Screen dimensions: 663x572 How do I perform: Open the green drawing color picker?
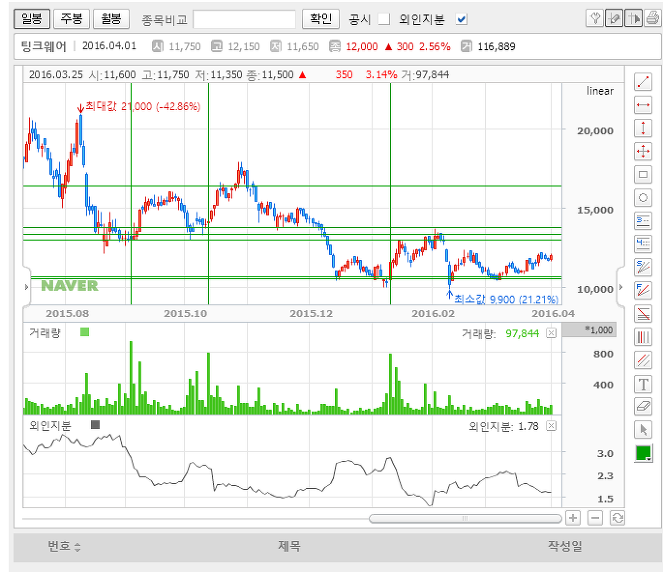click(x=643, y=453)
